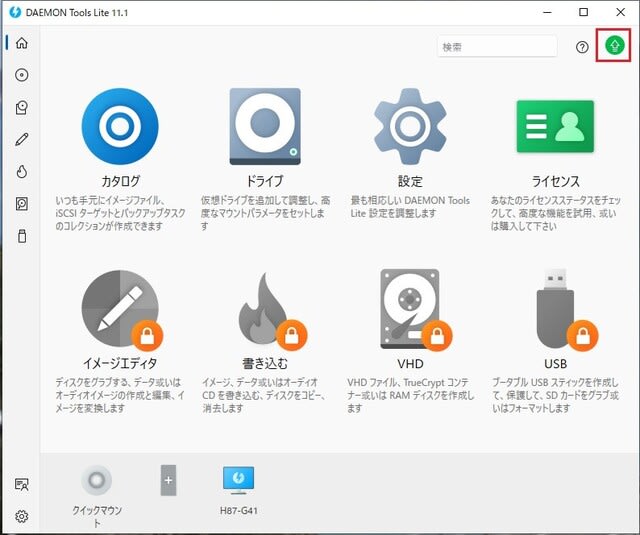Screen dimensions: 640x535
Task: Select the pencil Image Editor sidebar icon
Action: click(x=22, y=140)
